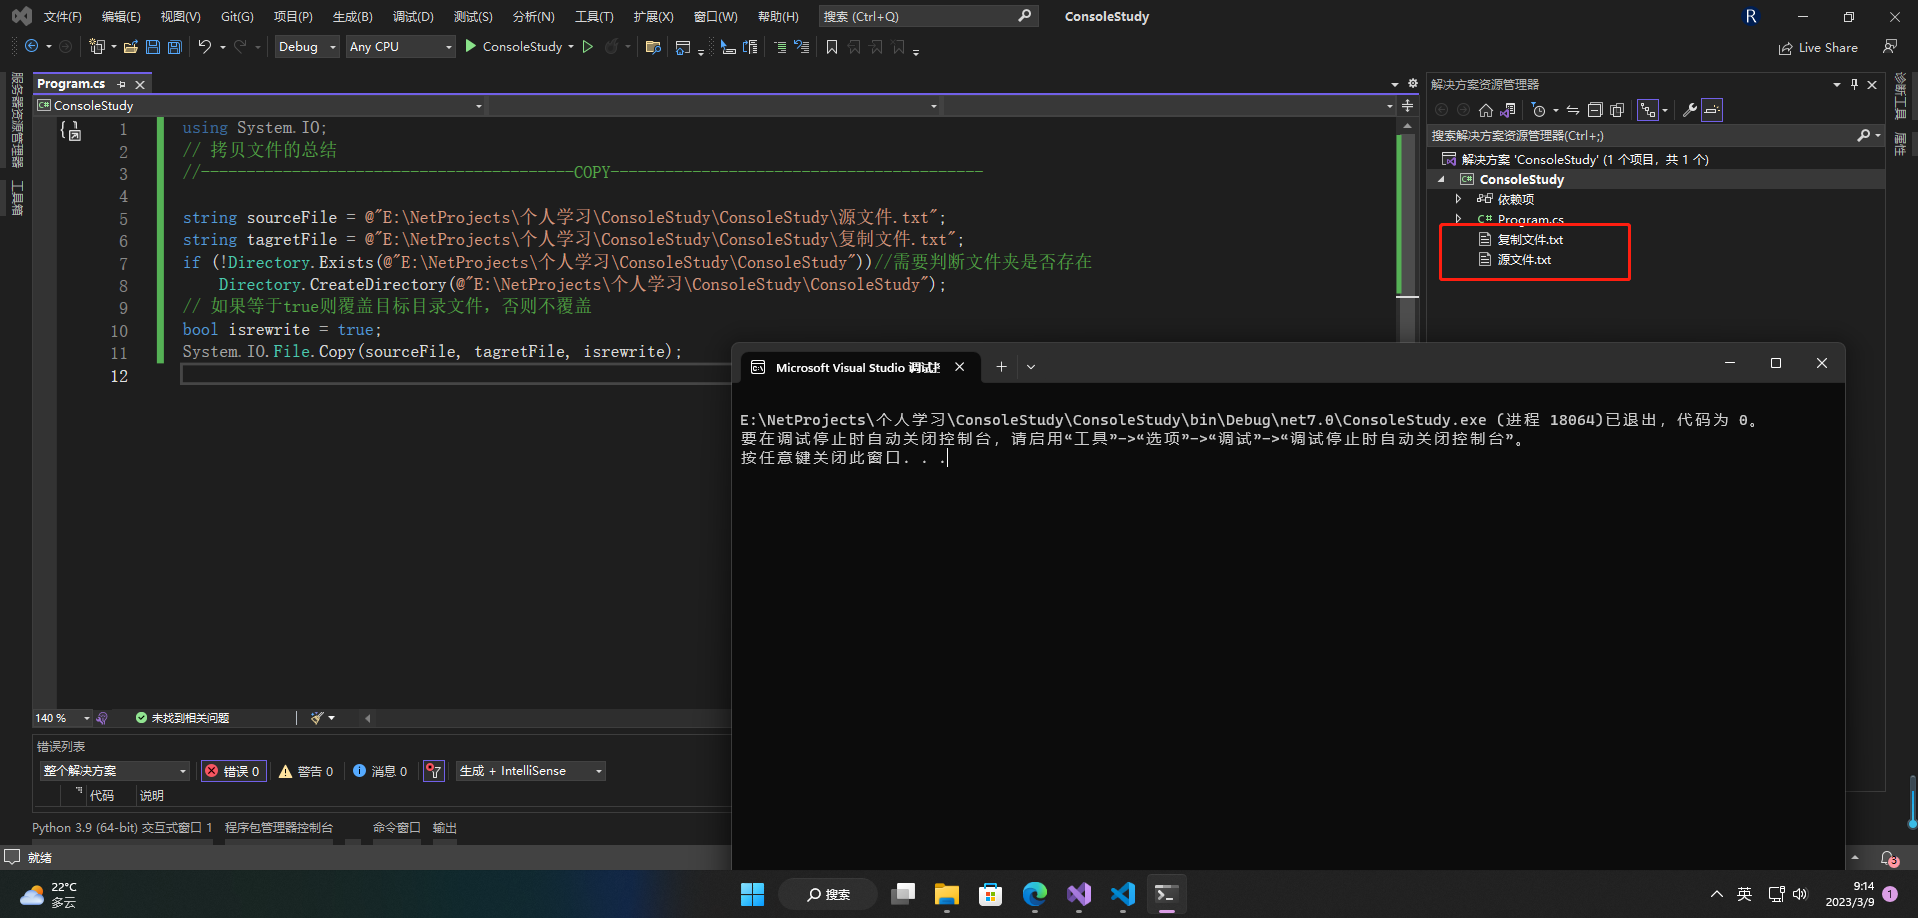Toggle the 消息 0 messages filter

pos(380,771)
